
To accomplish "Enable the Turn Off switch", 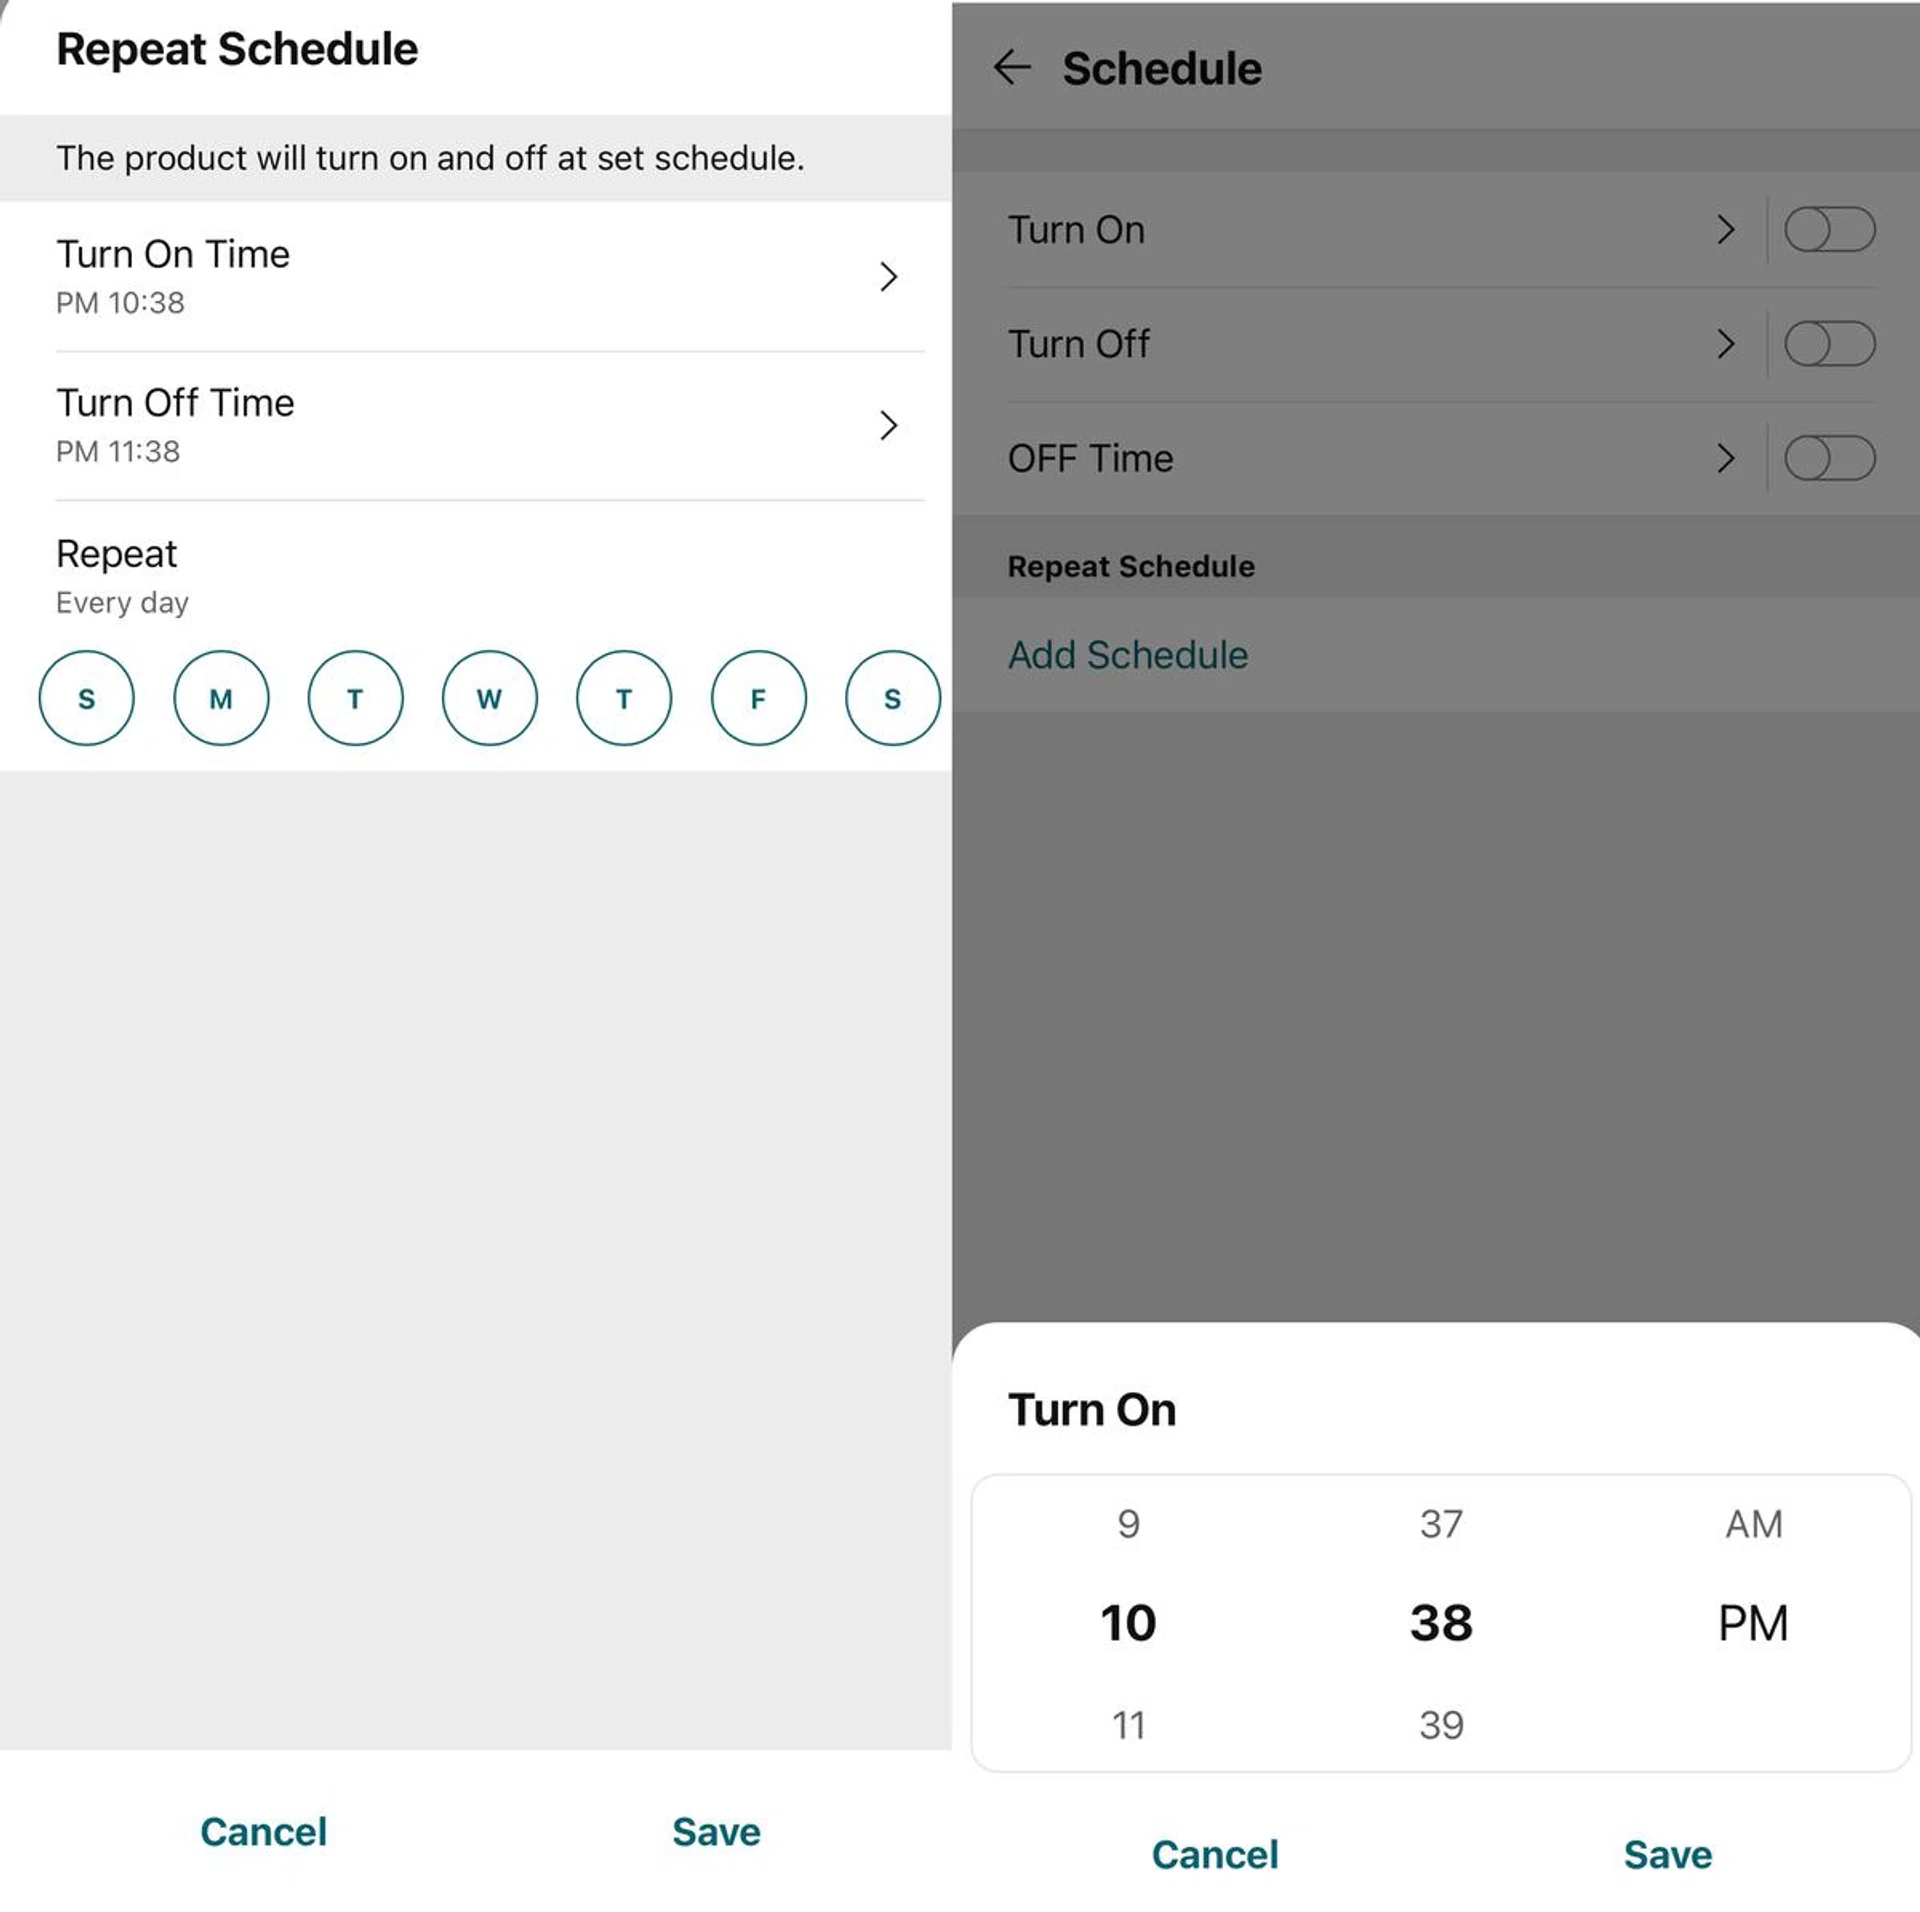I will point(1830,343).
